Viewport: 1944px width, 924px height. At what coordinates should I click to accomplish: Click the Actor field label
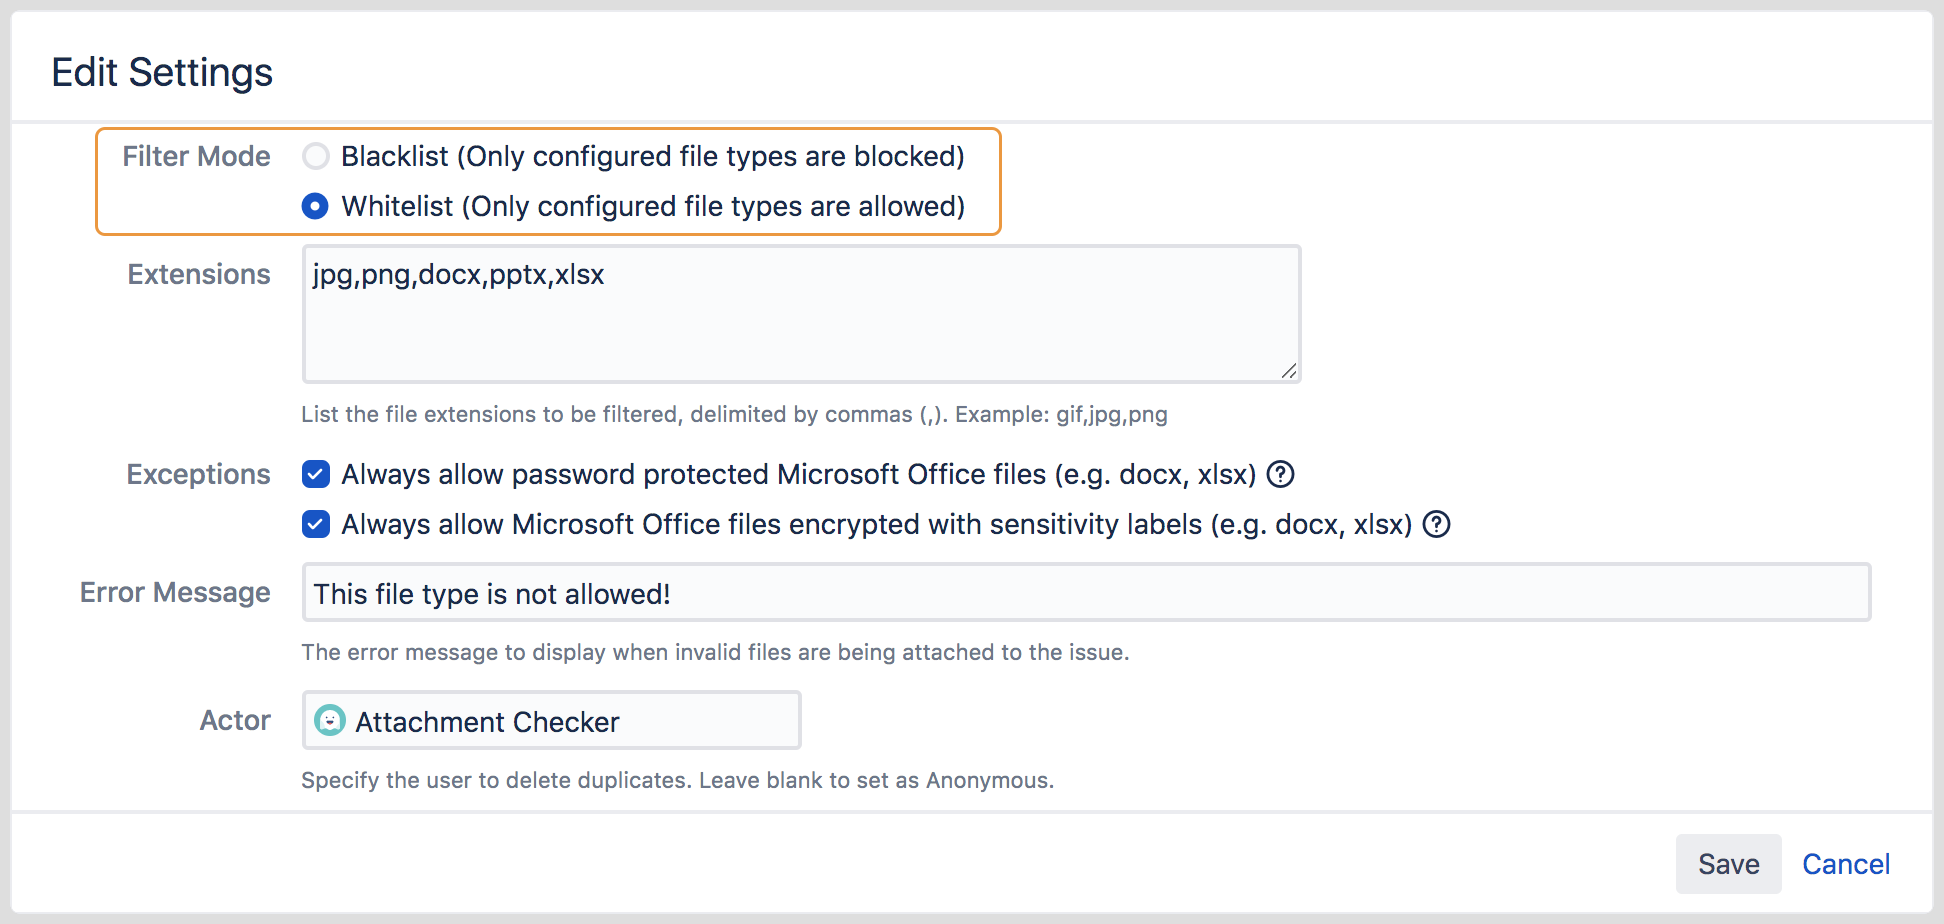pos(235,720)
